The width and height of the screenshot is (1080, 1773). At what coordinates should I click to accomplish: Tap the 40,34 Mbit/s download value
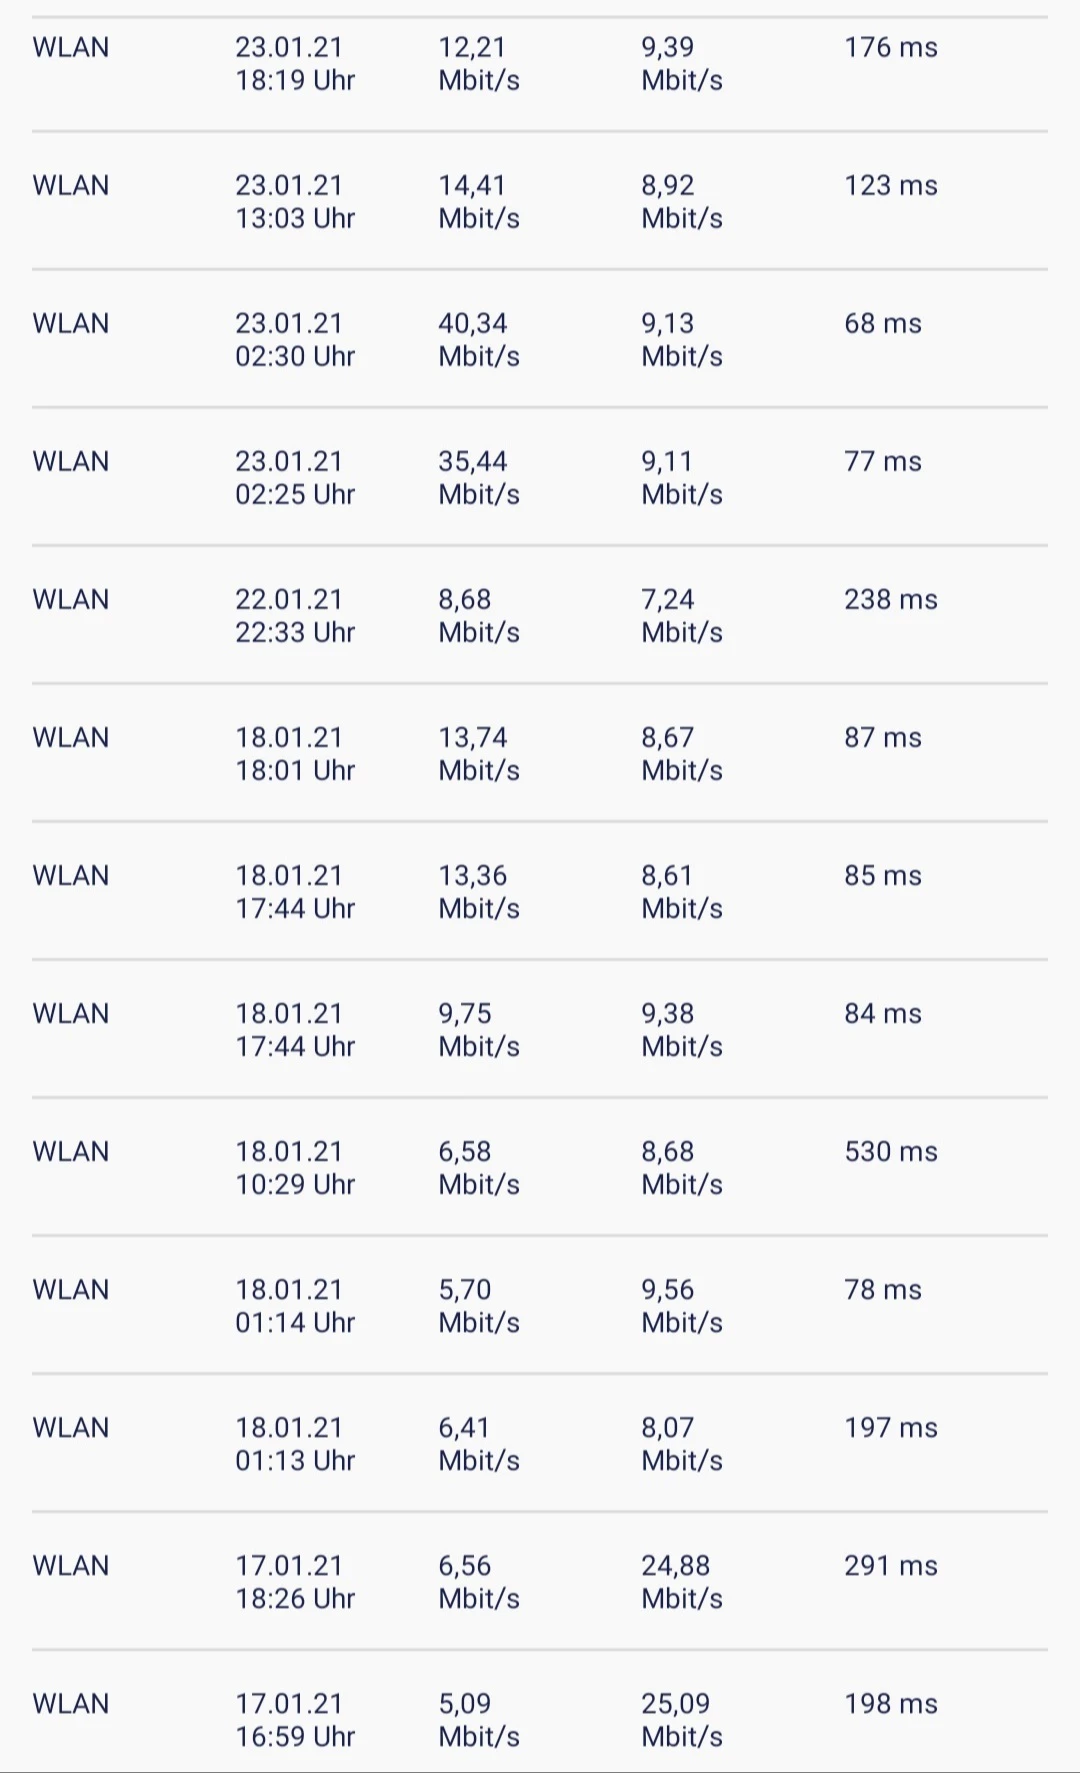coord(478,340)
